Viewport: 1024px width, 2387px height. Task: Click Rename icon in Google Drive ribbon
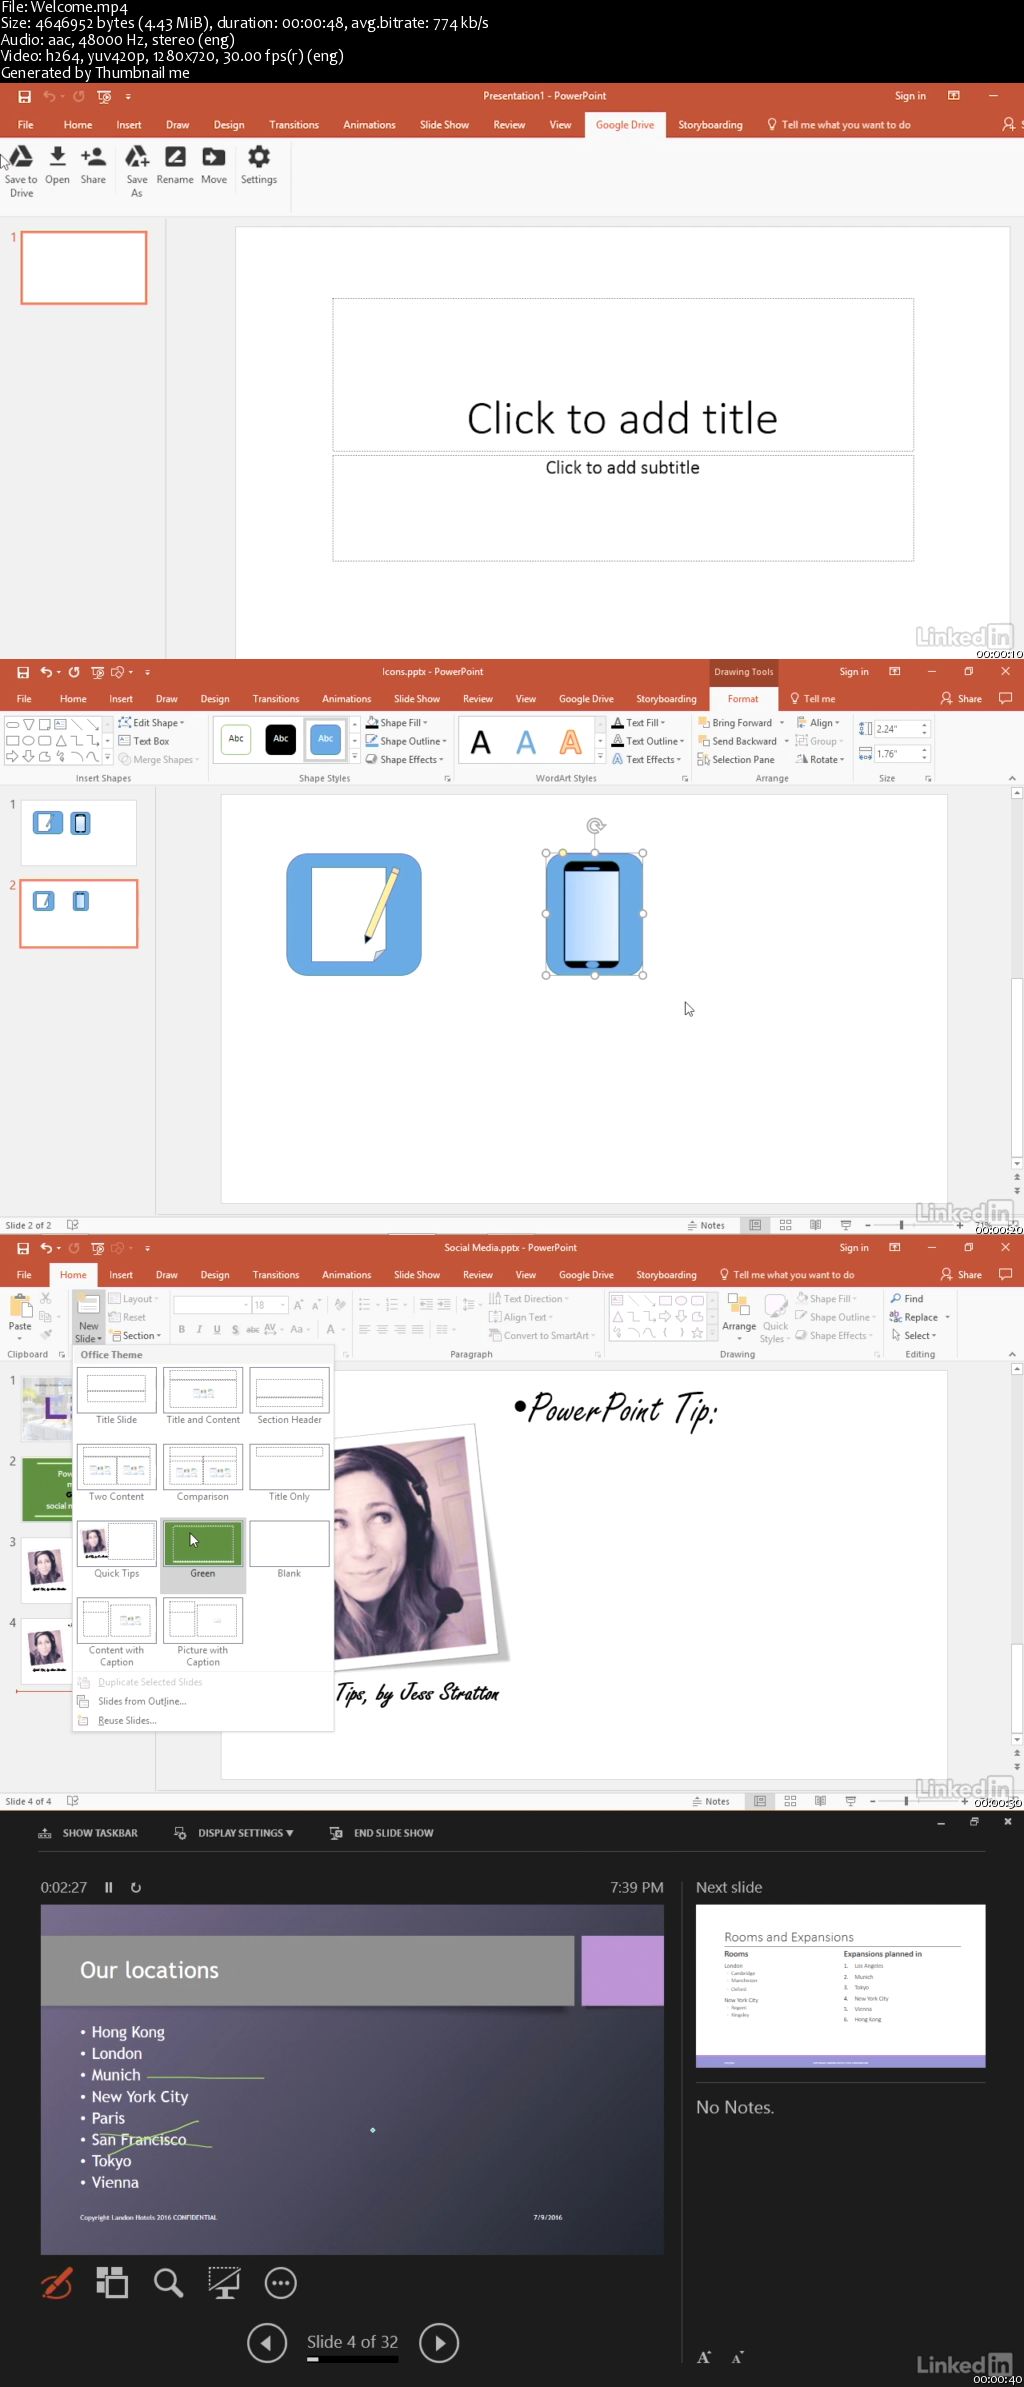(175, 165)
